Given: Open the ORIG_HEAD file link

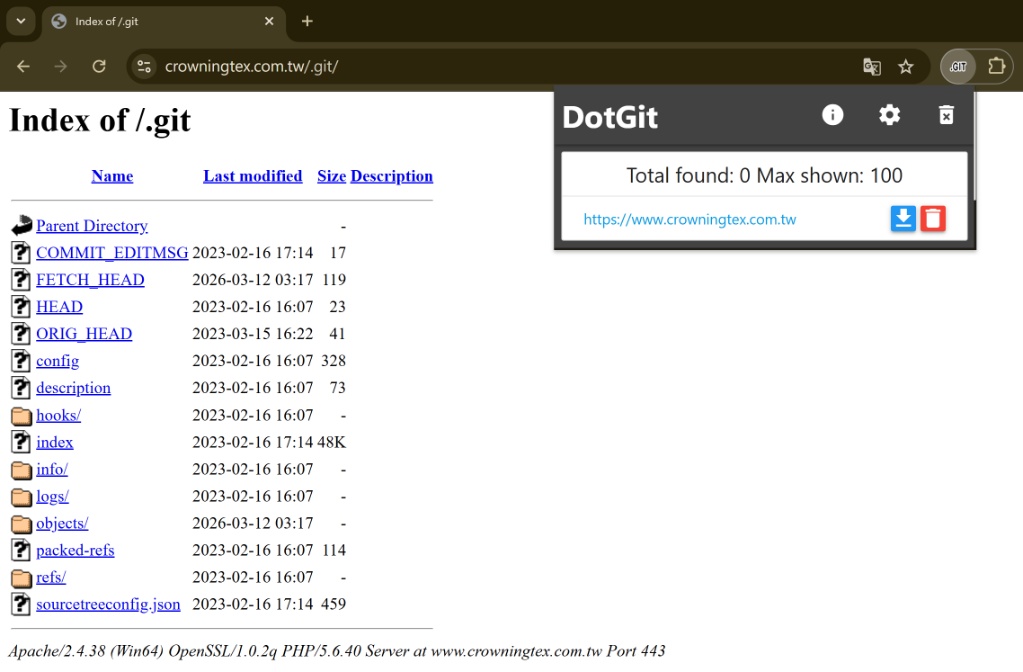Looking at the screenshot, I should pyautogui.click(x=84, y=334).
